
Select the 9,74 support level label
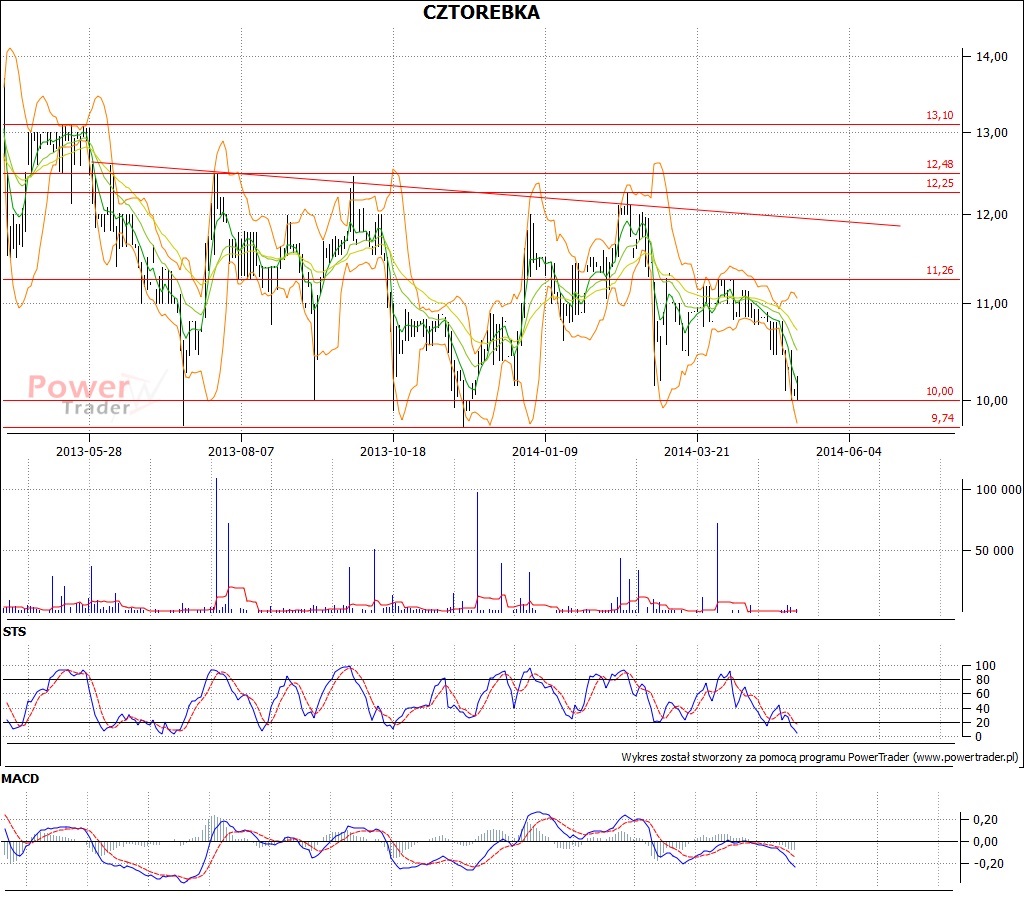(x=942, y=418)
